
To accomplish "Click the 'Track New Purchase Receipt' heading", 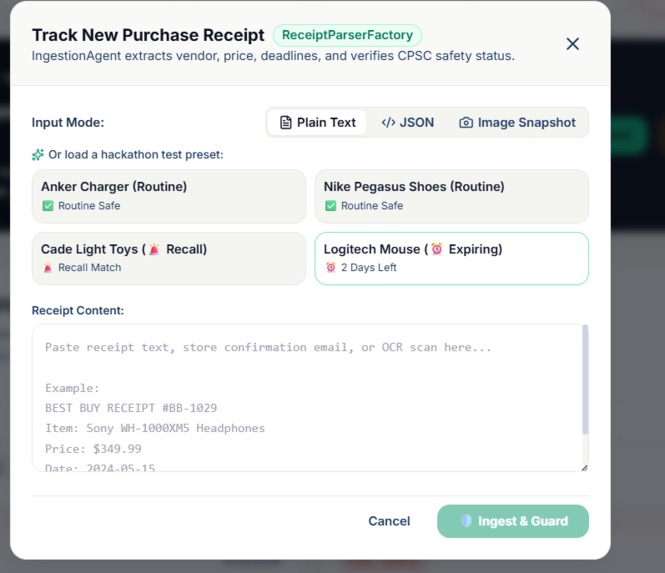I will point(148,35).
